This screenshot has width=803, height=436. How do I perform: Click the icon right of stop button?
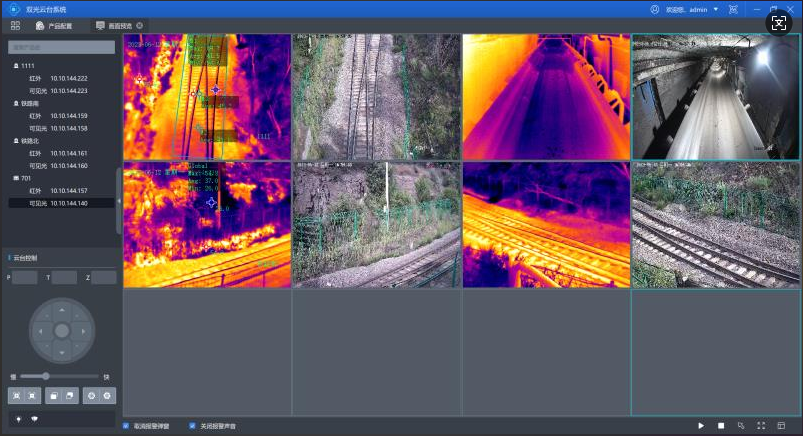coord(741,426)
